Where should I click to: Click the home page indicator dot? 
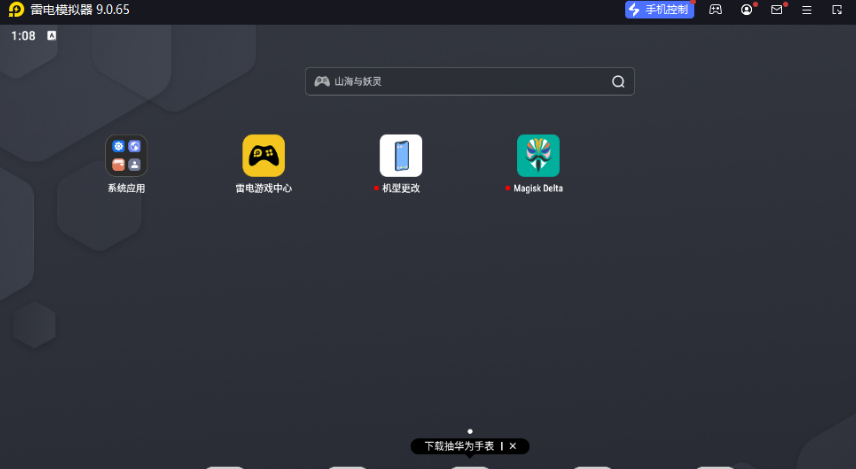tap(470, 431)
